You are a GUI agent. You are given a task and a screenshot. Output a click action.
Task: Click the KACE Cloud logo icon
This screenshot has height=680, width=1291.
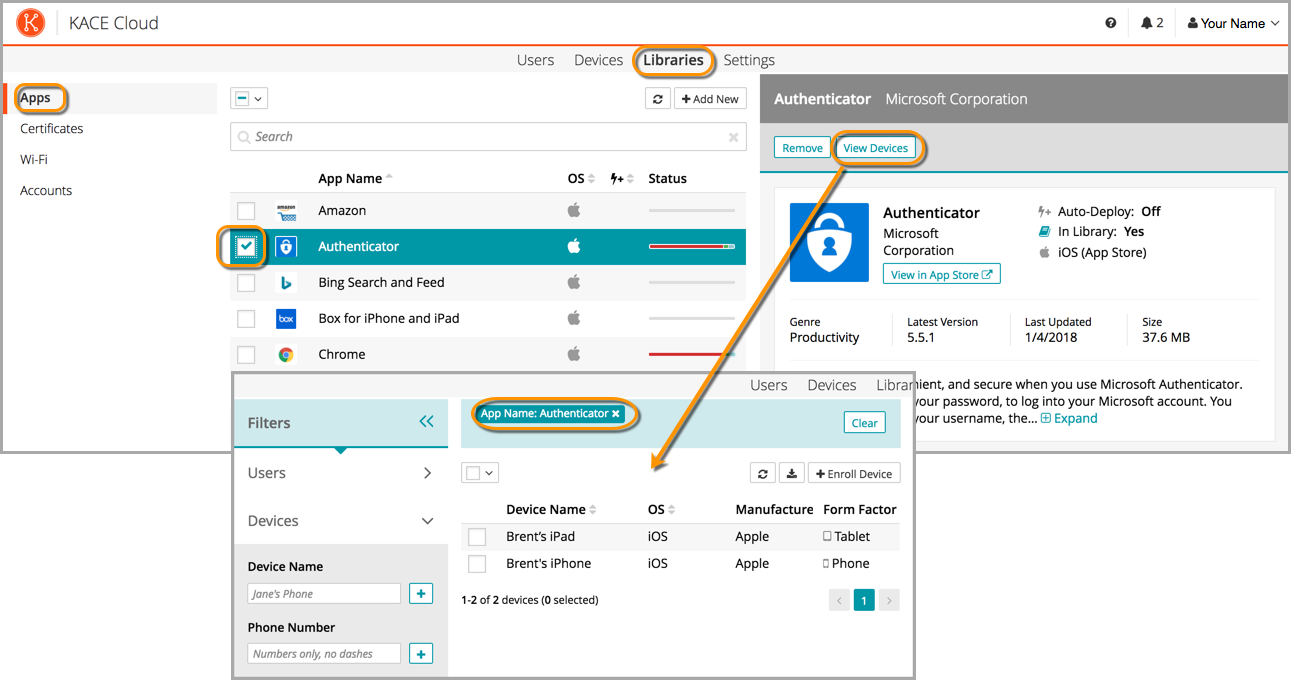[31, 23]
